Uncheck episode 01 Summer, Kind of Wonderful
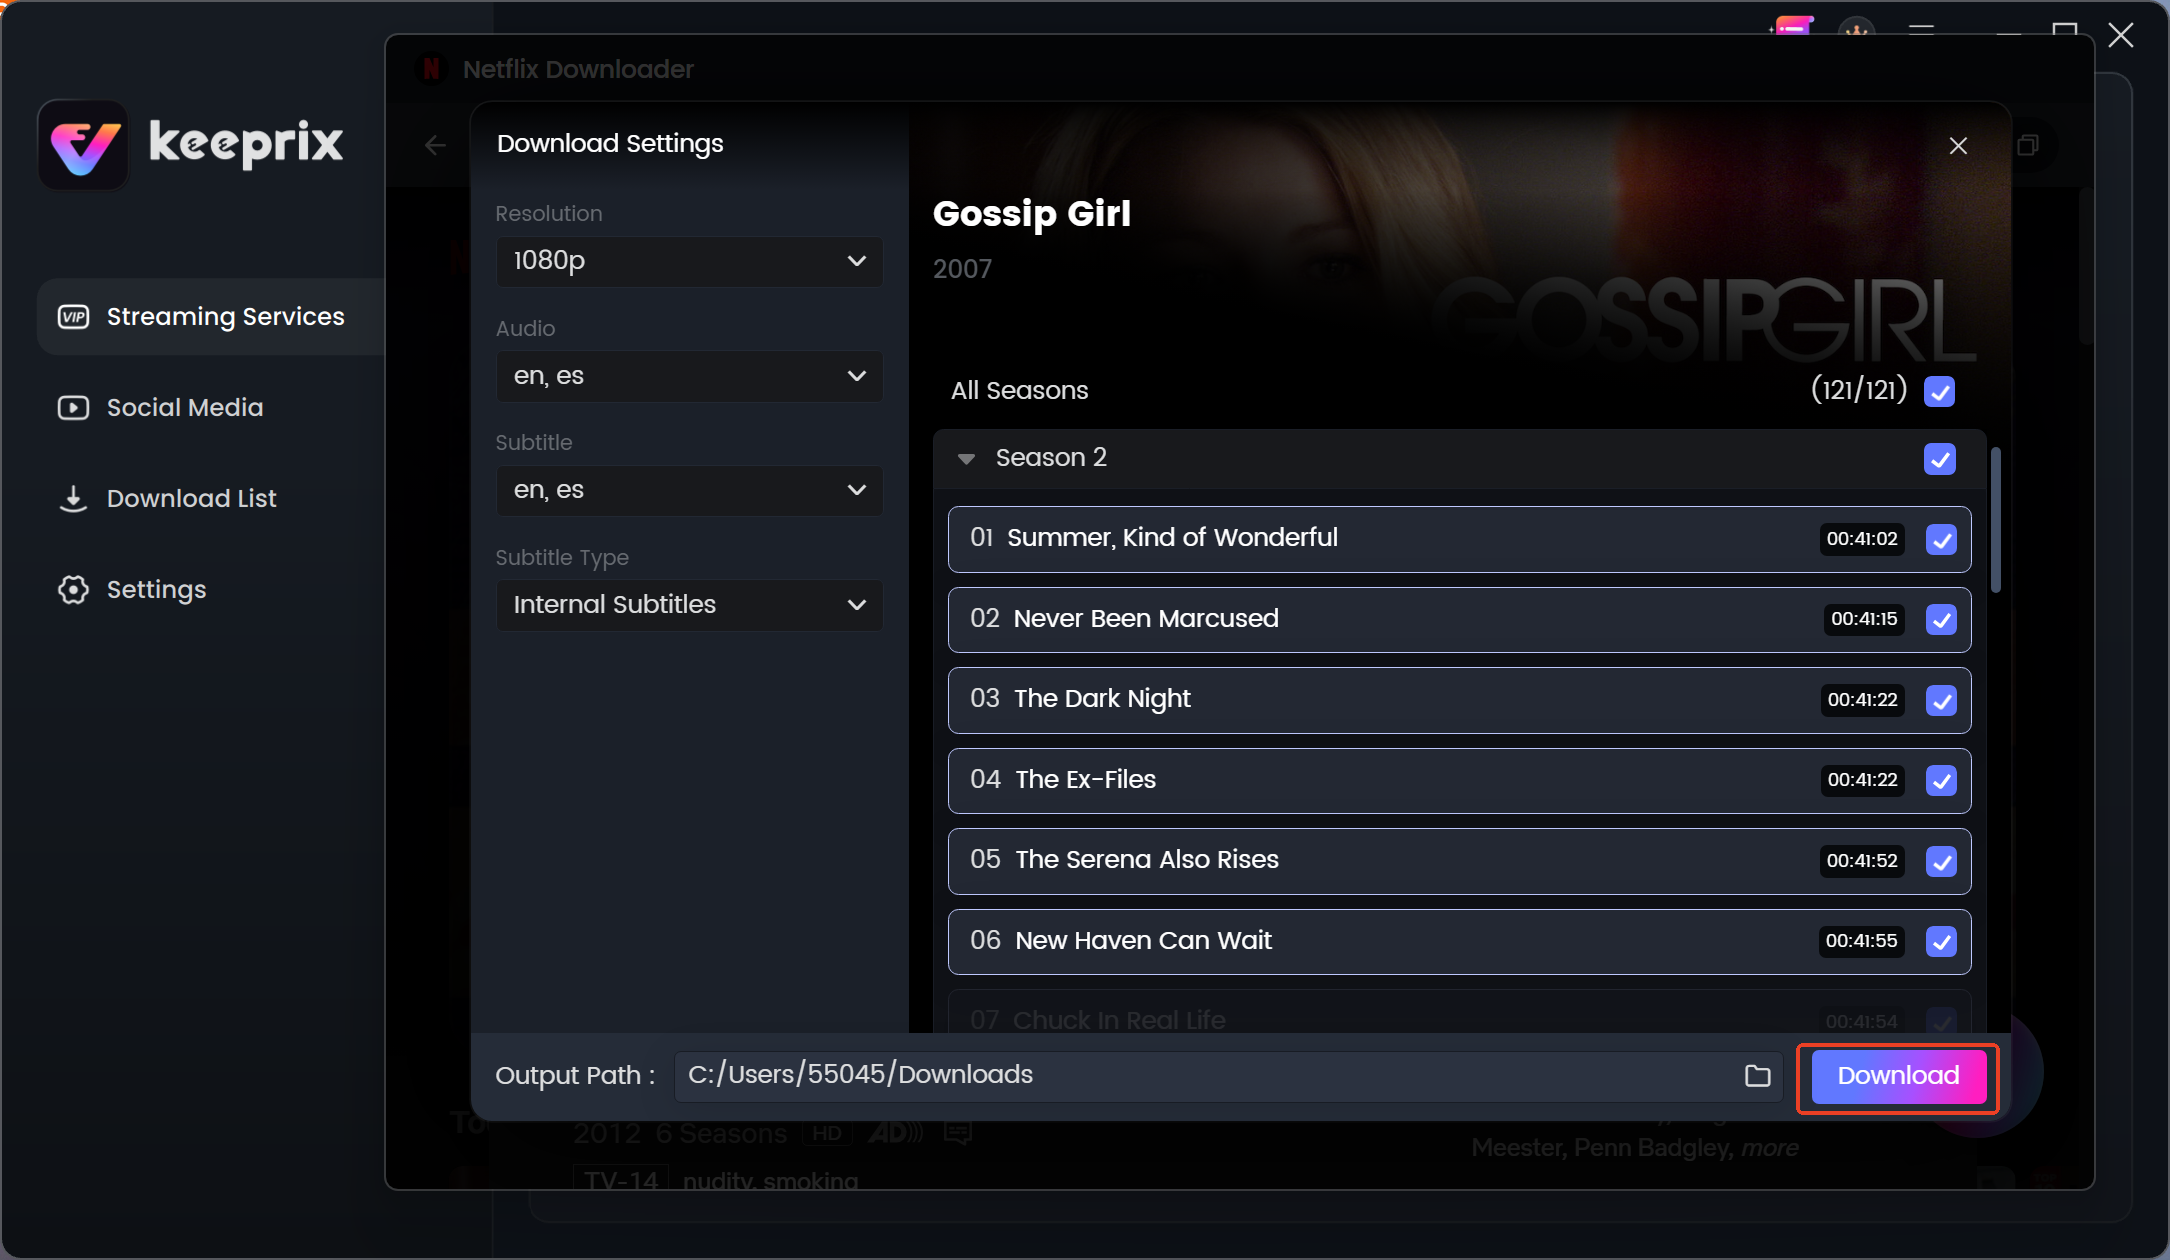Screen dimensions: 2170x1260 1941,540
